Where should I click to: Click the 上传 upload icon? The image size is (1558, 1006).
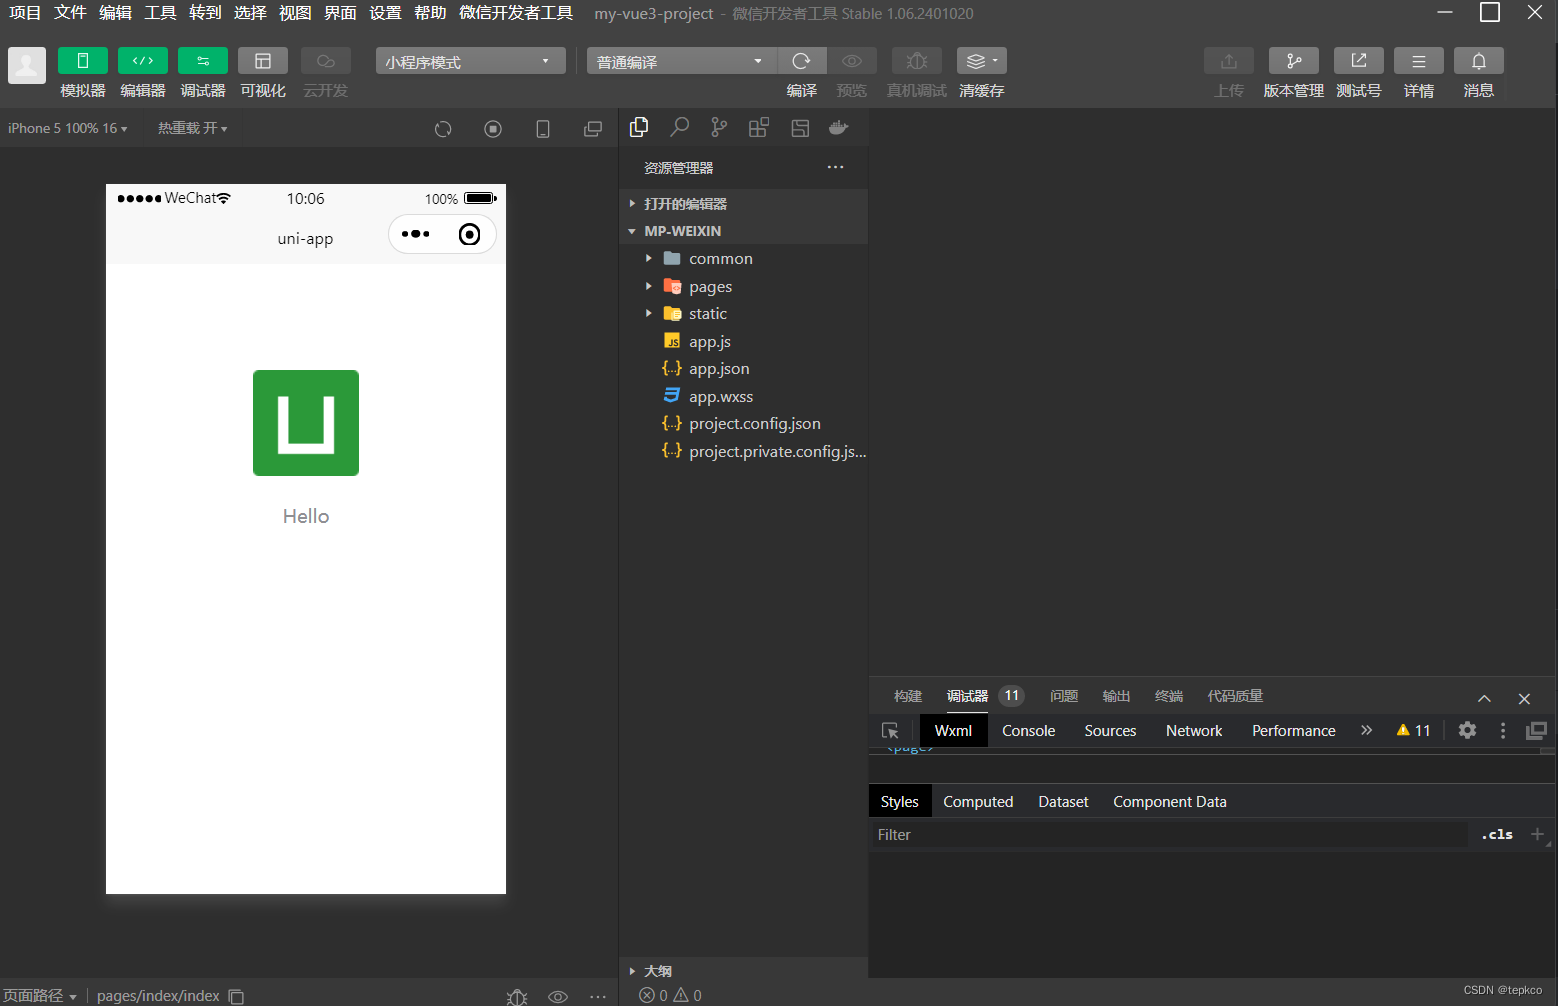point(1229,61)
